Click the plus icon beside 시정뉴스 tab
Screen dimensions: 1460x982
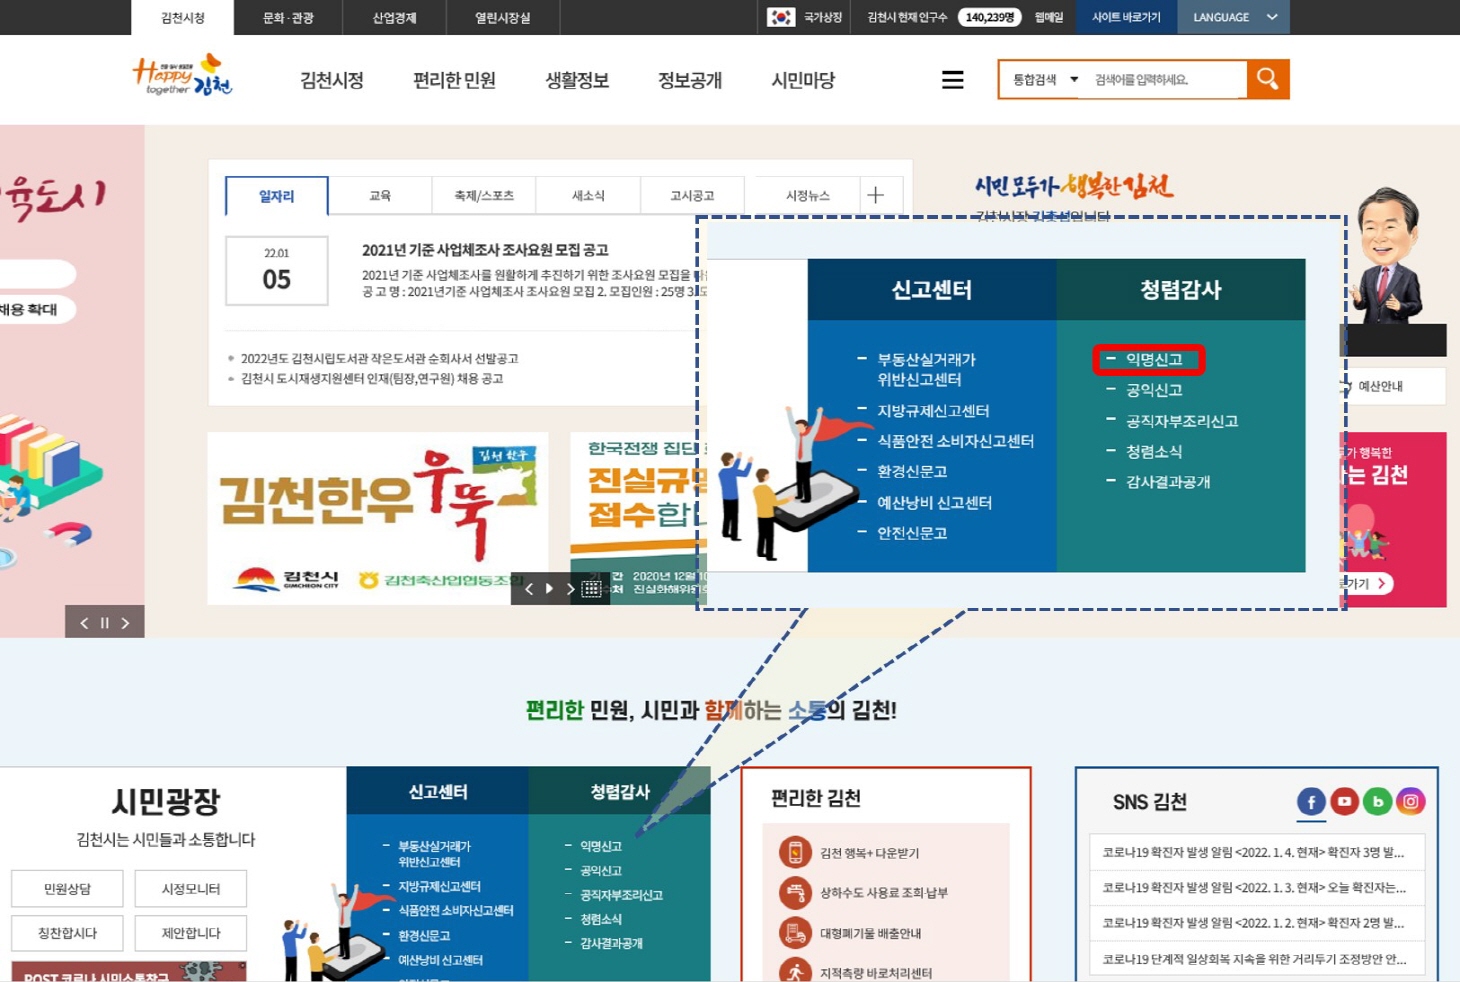click(x=876, y=195)
